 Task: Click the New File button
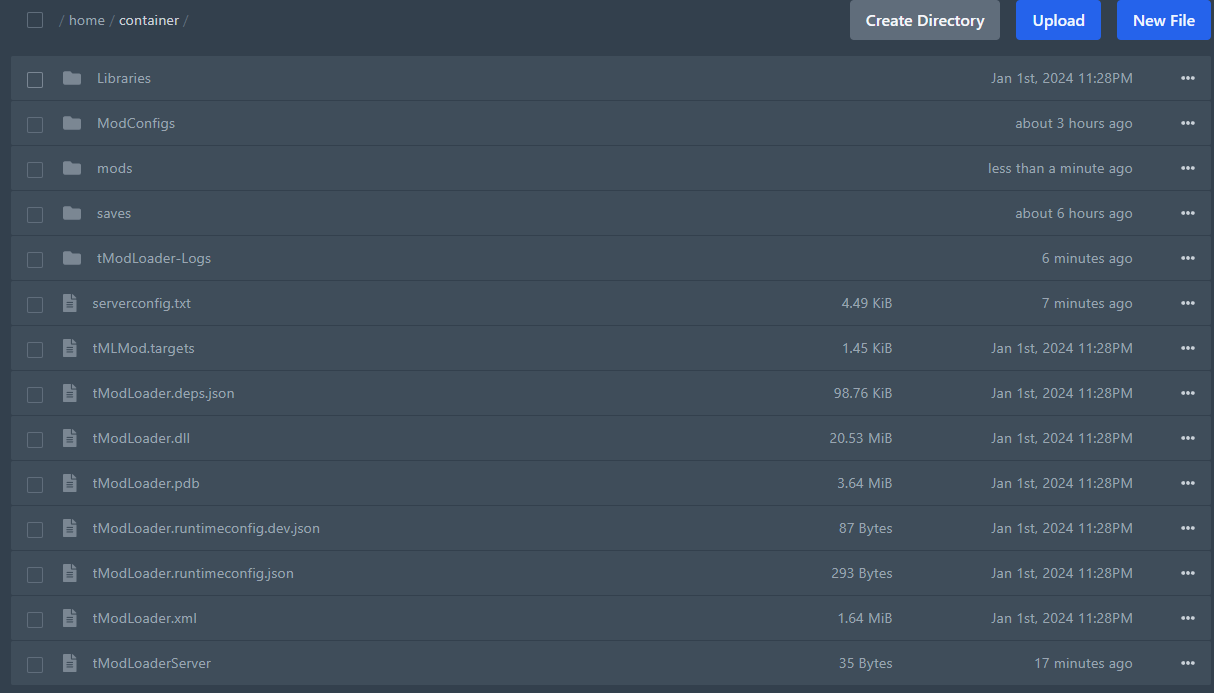tap(1164, 20)
